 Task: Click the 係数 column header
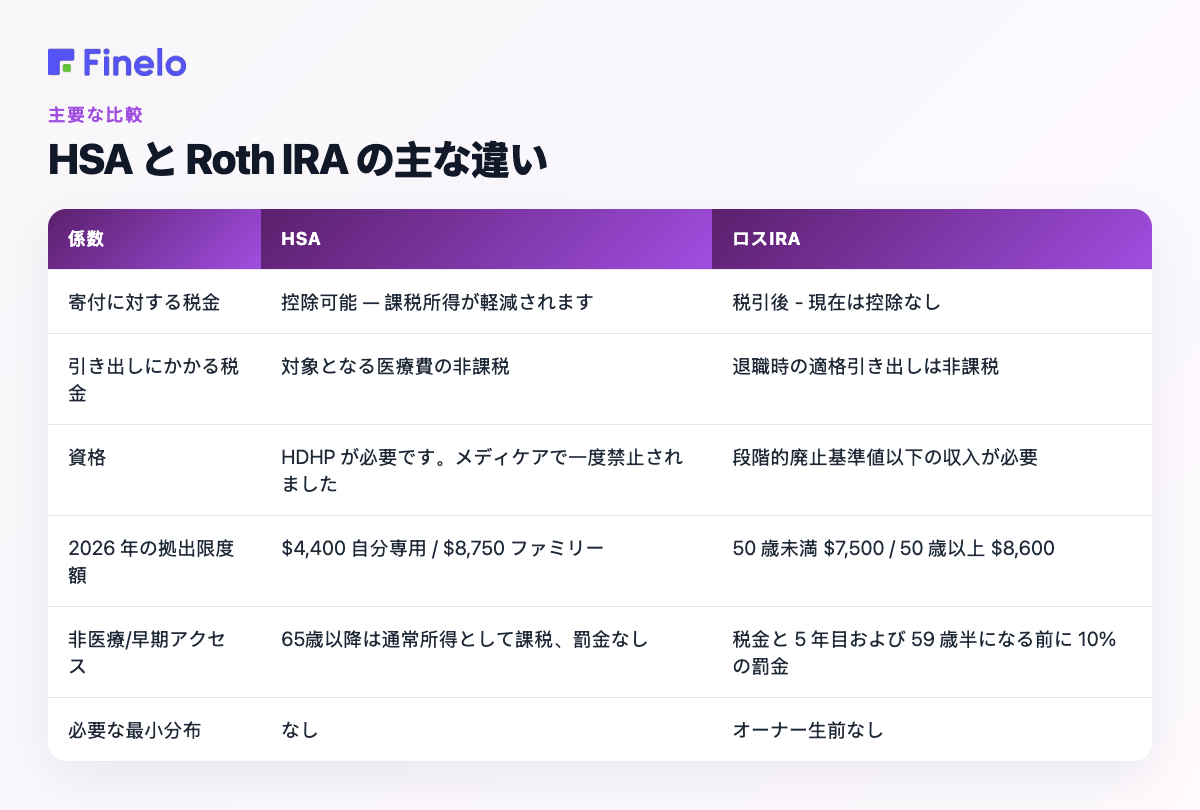(x=154, y=239)
